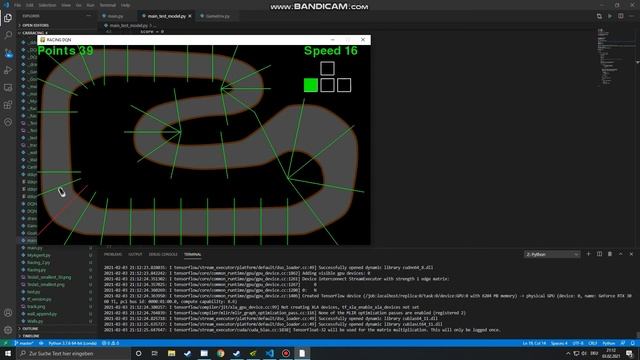Open editor more actions ellipsis
Image resolution: width=640 pixels, height=360 pixels.
click(631, 16)
